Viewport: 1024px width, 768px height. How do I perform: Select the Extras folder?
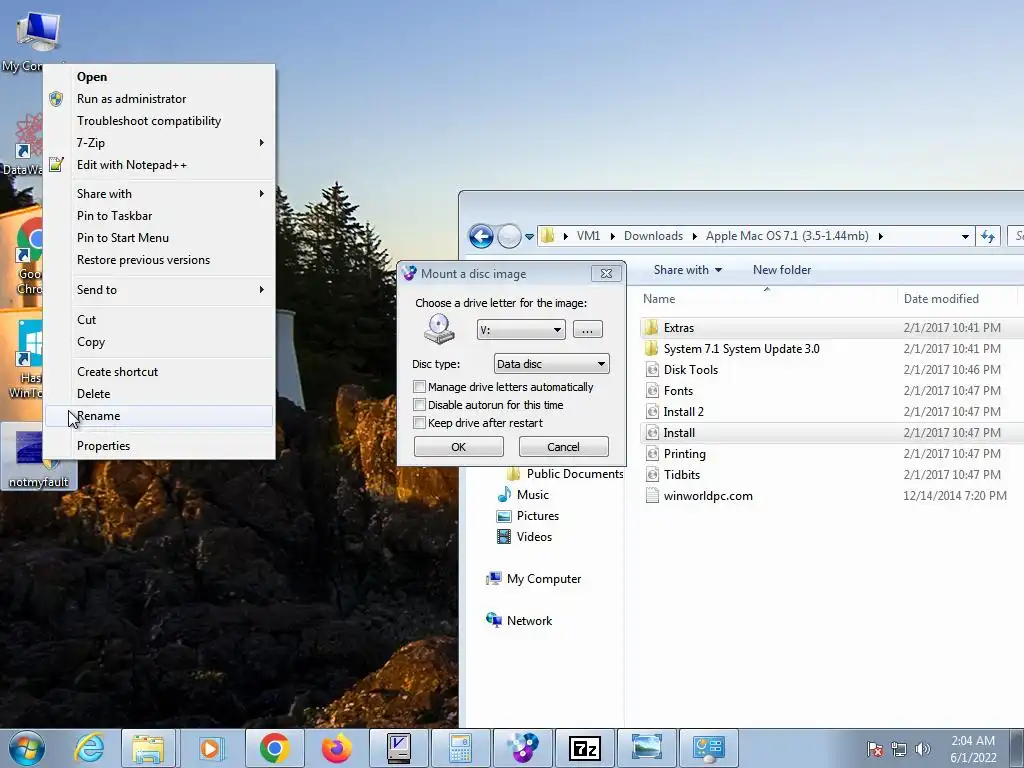[x=679, y=328]
